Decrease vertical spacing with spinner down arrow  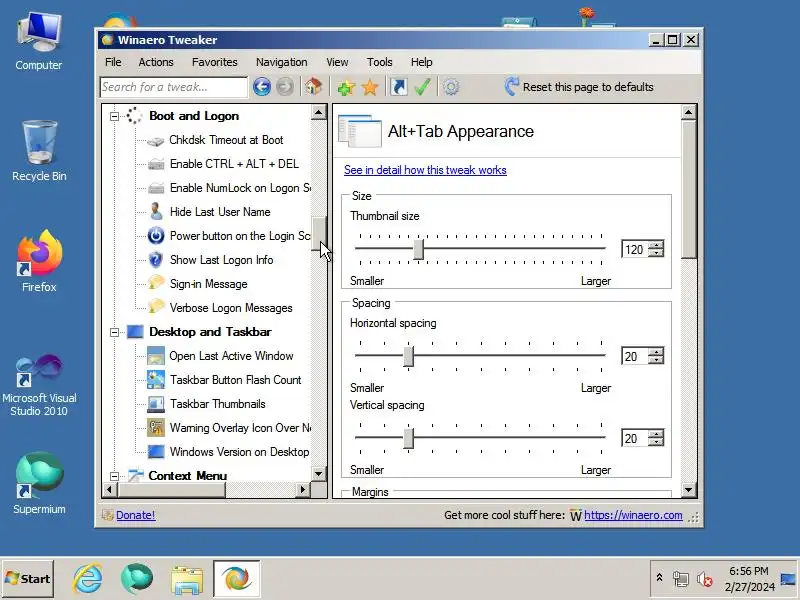pos(657,442)
